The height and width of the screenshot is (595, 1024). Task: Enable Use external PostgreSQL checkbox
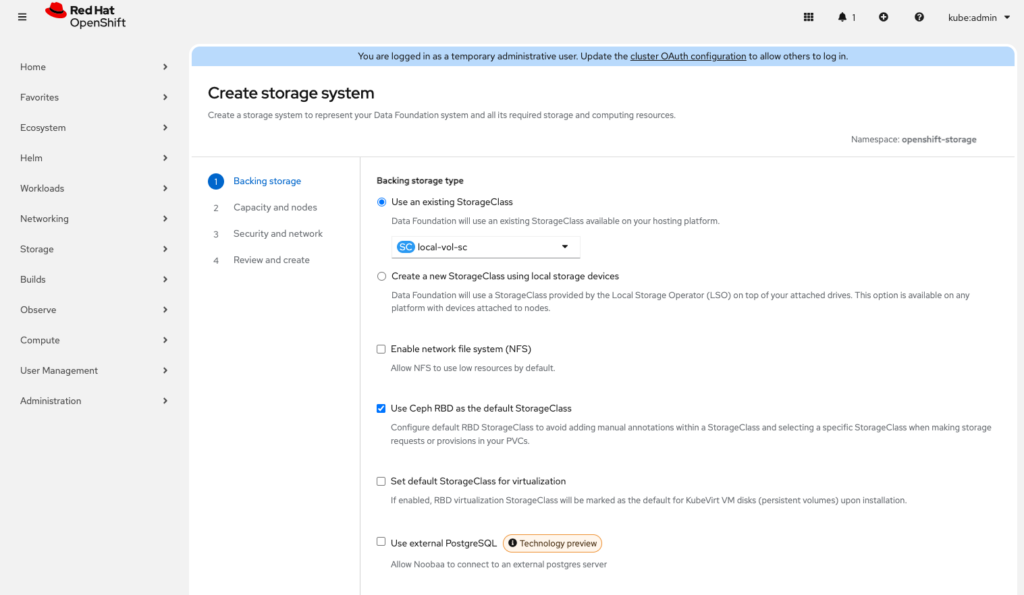(381, 542)
